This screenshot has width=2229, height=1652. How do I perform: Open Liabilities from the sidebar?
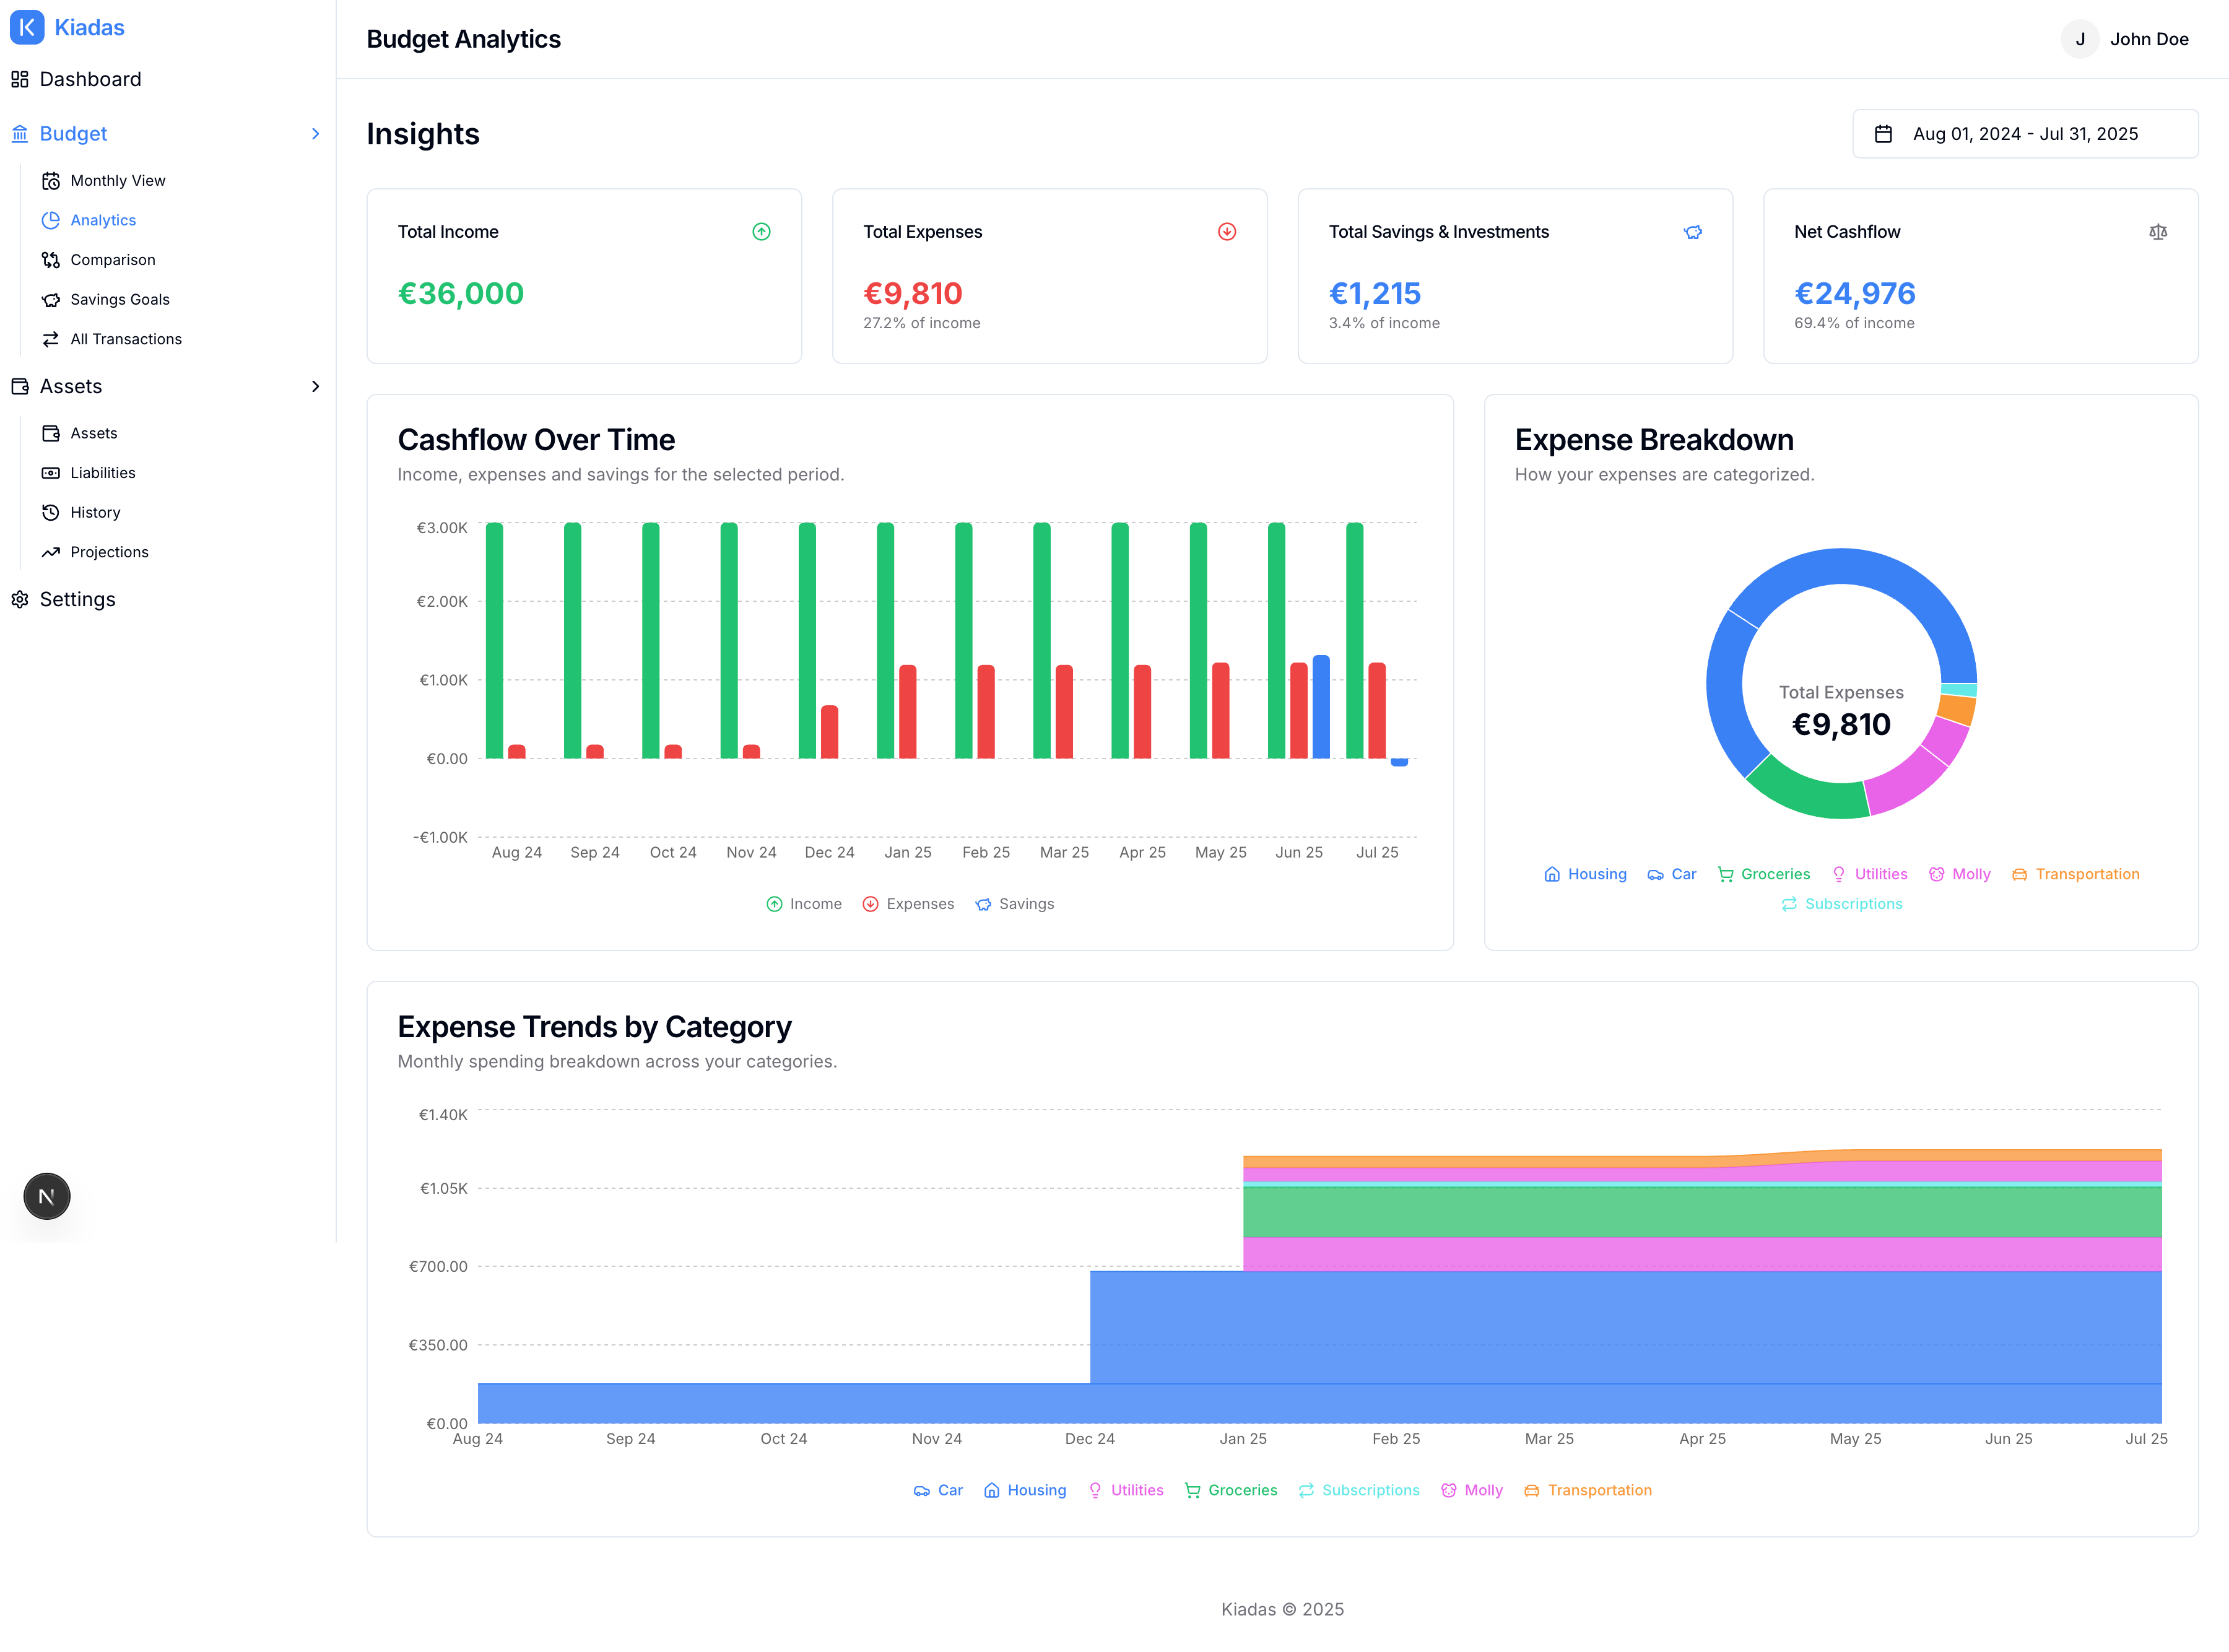point(102,472)
